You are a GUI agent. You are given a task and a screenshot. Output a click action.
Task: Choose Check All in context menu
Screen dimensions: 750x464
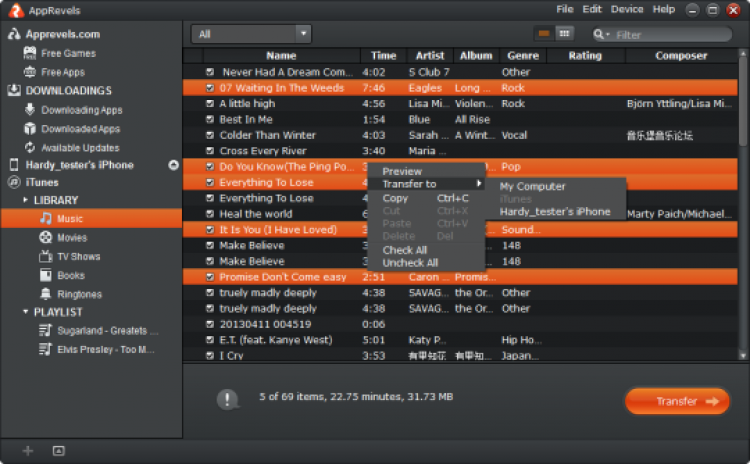426,250
